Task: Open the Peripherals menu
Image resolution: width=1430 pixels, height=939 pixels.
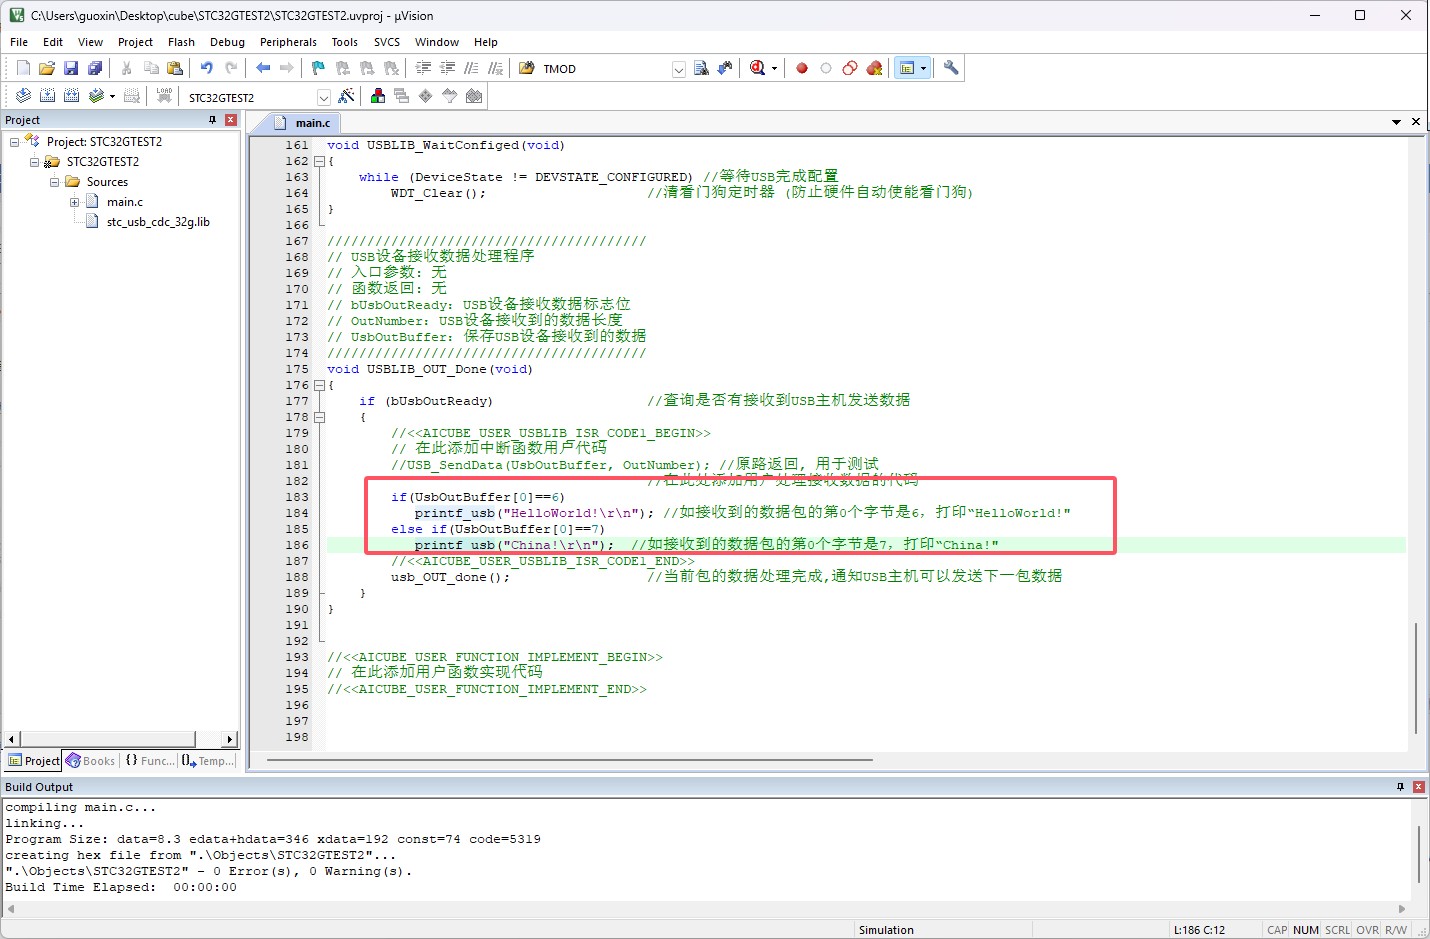Action: pyautogui.click(x=288, y=42)
